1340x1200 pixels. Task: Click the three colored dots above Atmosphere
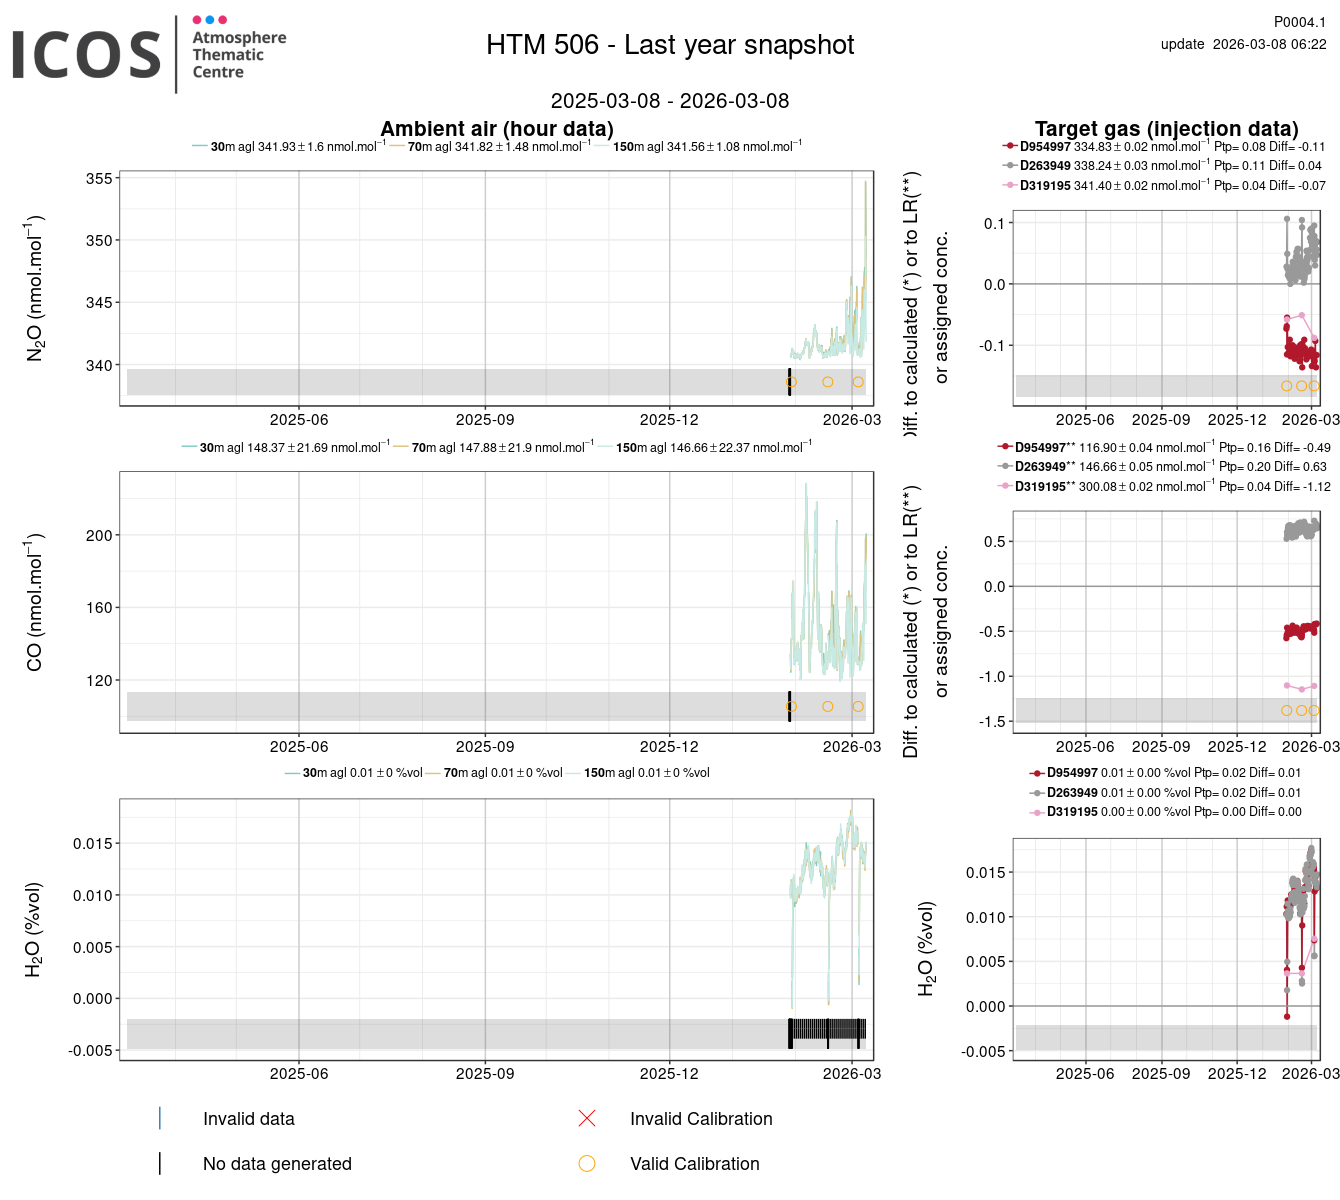209,20
